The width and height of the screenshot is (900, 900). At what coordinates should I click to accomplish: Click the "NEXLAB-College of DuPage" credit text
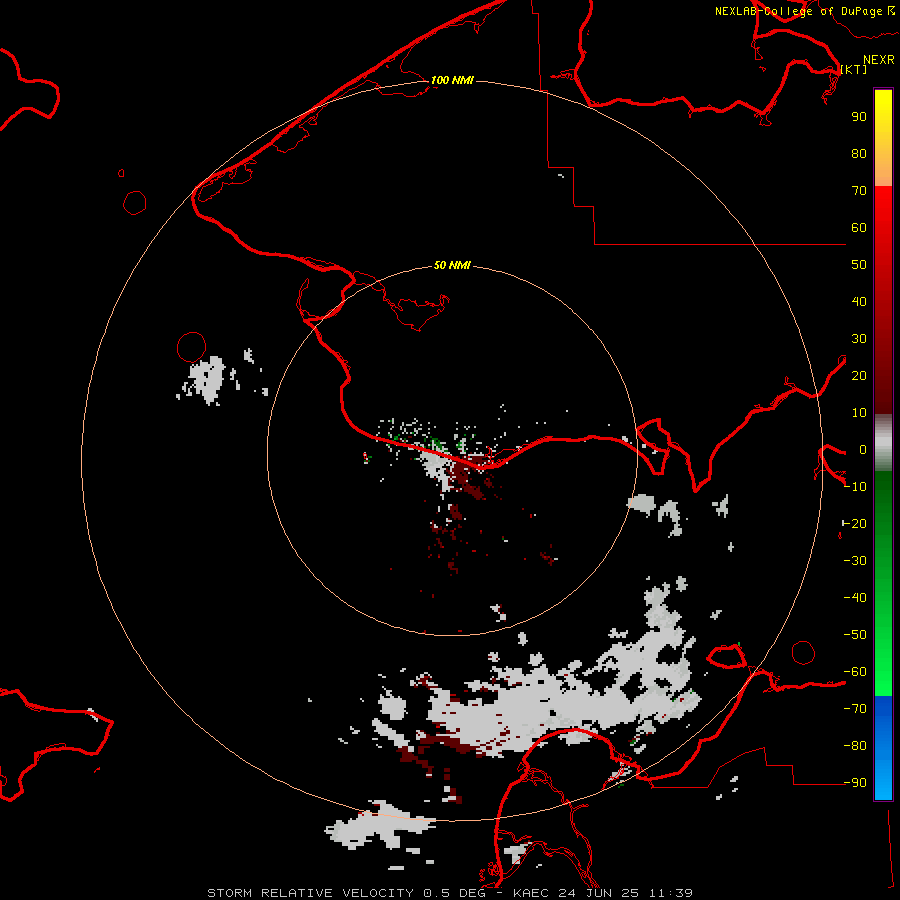click(x=798, y=11)
